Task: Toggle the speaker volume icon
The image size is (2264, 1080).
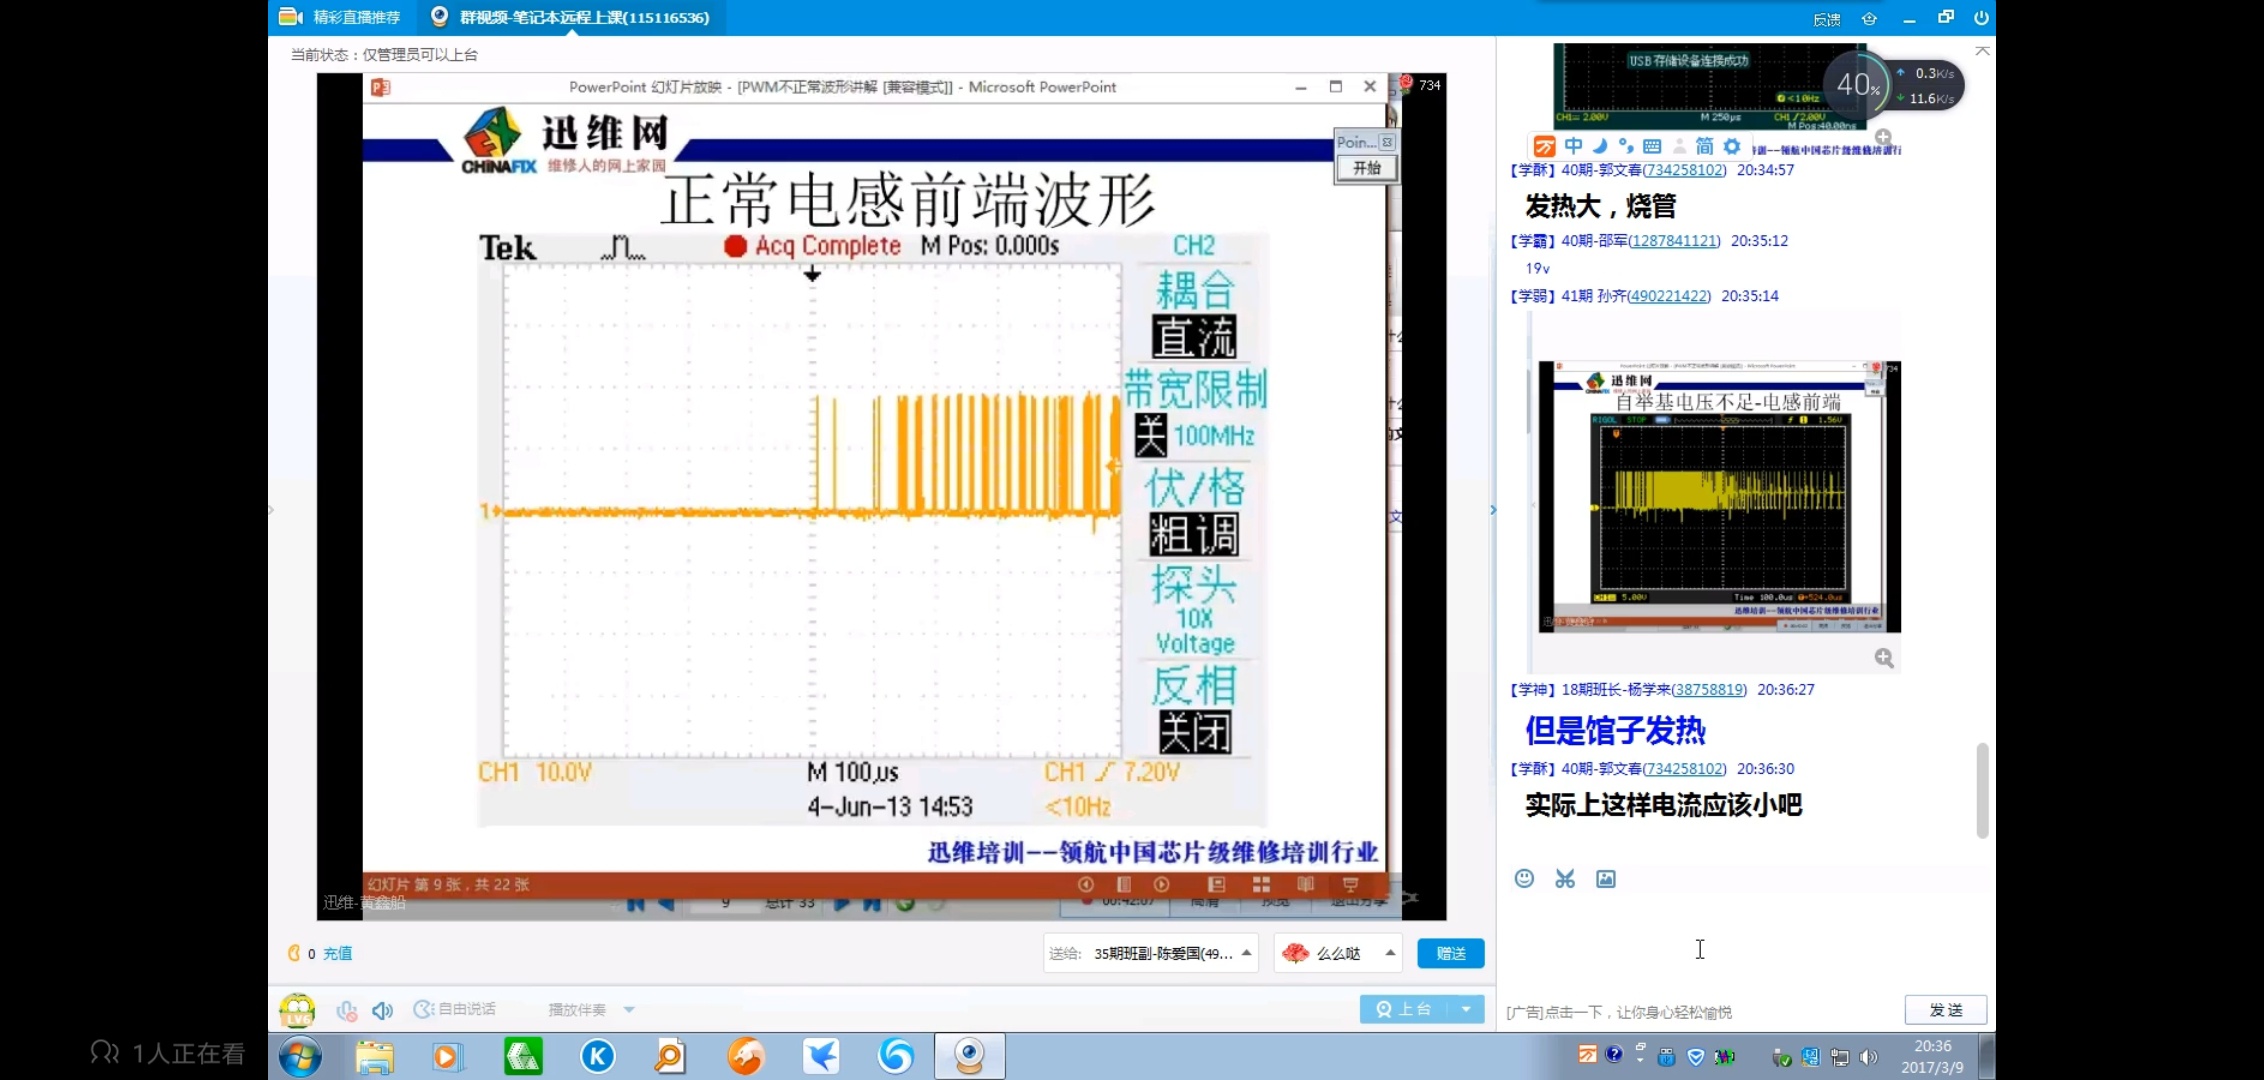Action: pos(382,1010)
